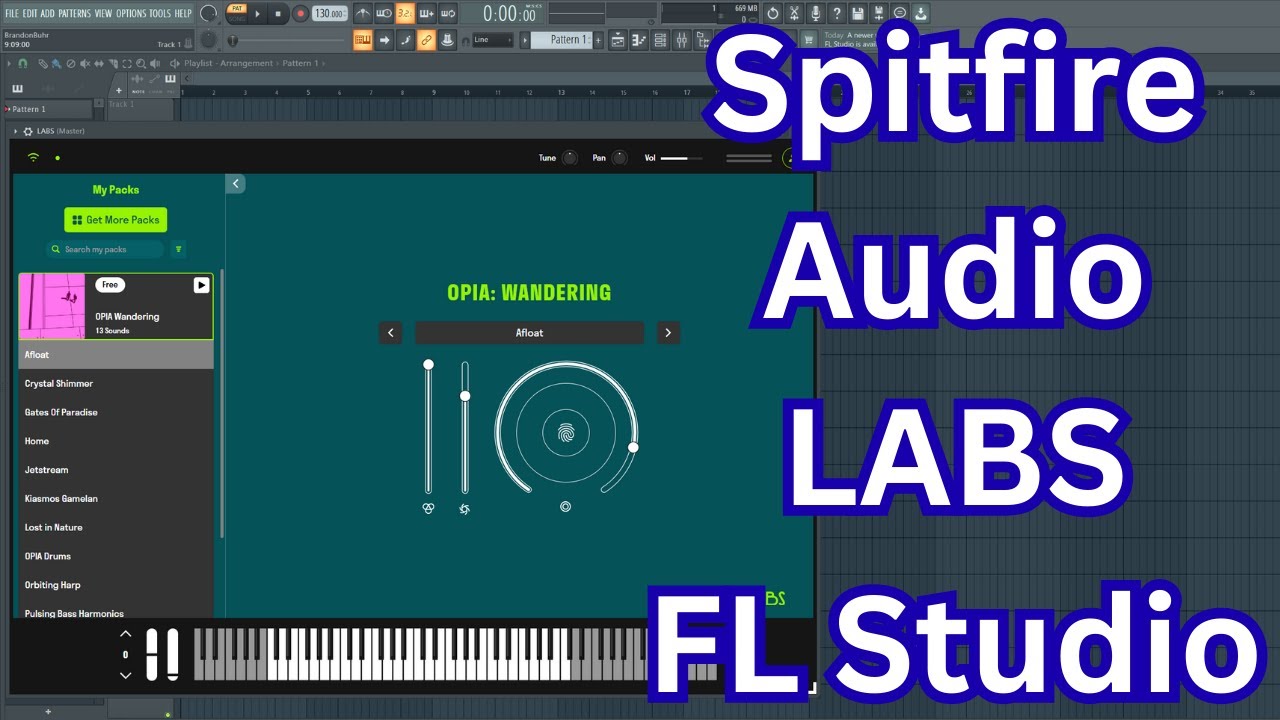Toggle auto scrolling arrow button
The image size is (1280, 720).
tap(384, 40)
